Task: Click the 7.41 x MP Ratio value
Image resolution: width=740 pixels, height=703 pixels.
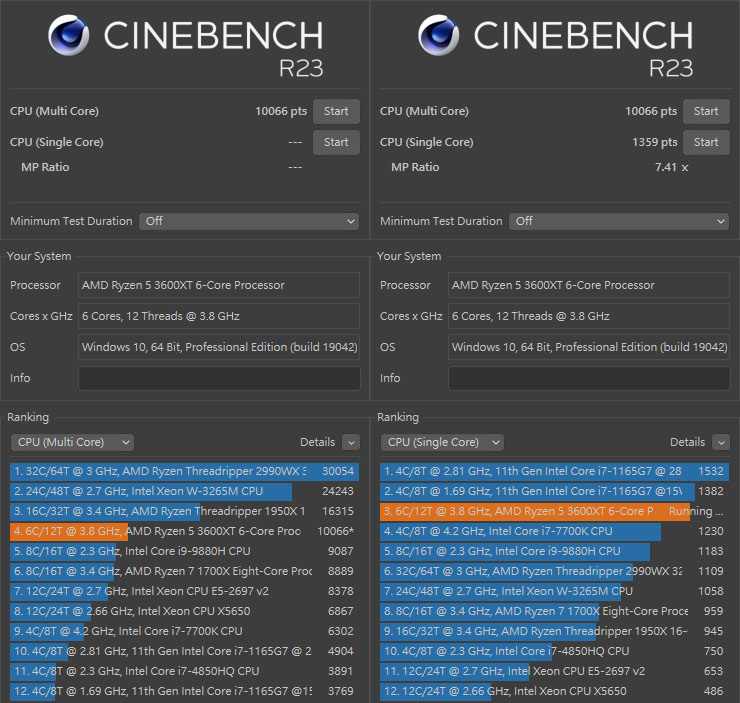Action: (672, 167)
